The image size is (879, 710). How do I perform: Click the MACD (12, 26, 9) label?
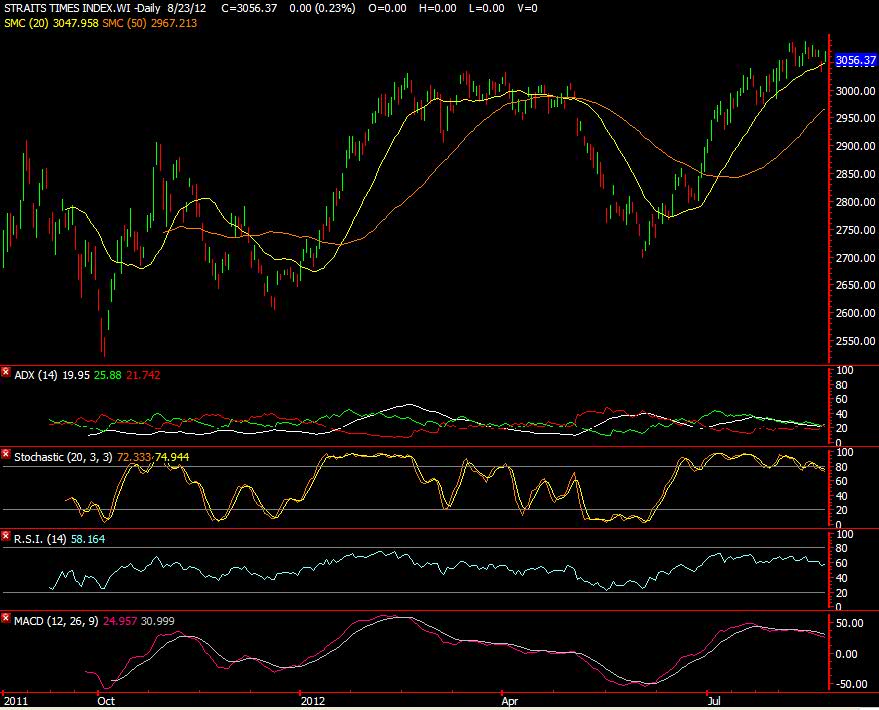click(x=56, y=621)
